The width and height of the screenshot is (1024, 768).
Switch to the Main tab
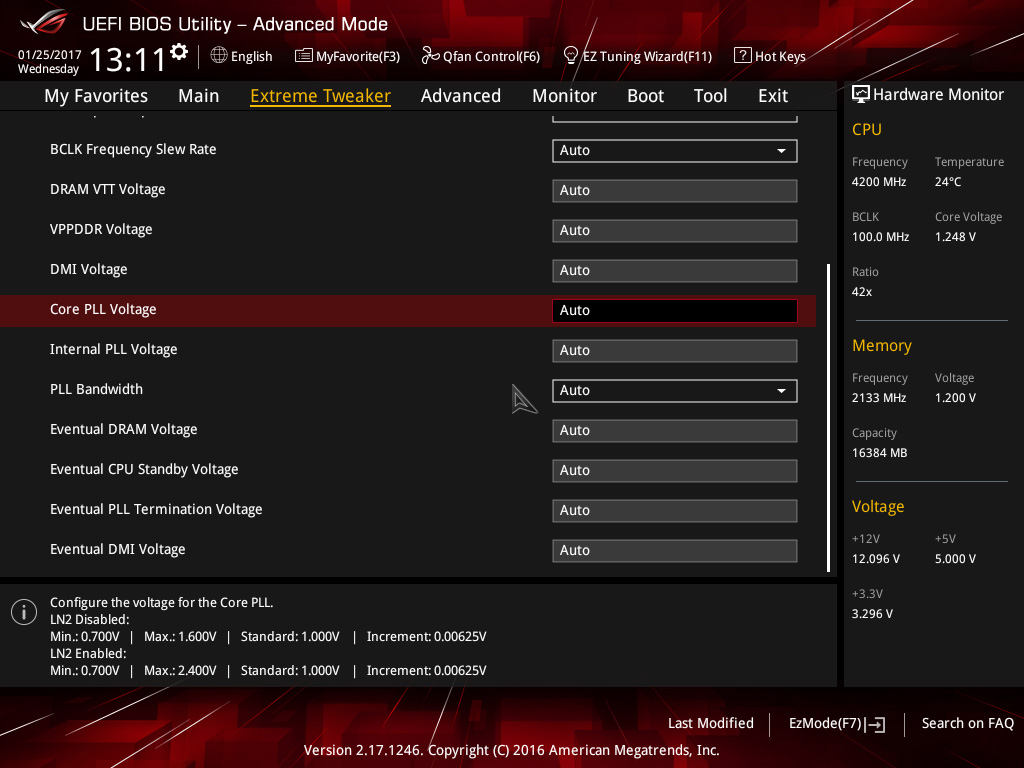coord(199,96)
